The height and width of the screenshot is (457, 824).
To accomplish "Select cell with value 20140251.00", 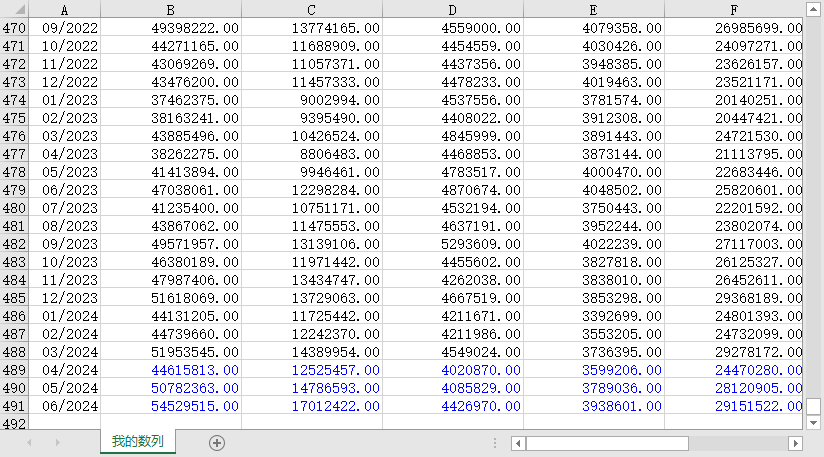I will point(734,100).
